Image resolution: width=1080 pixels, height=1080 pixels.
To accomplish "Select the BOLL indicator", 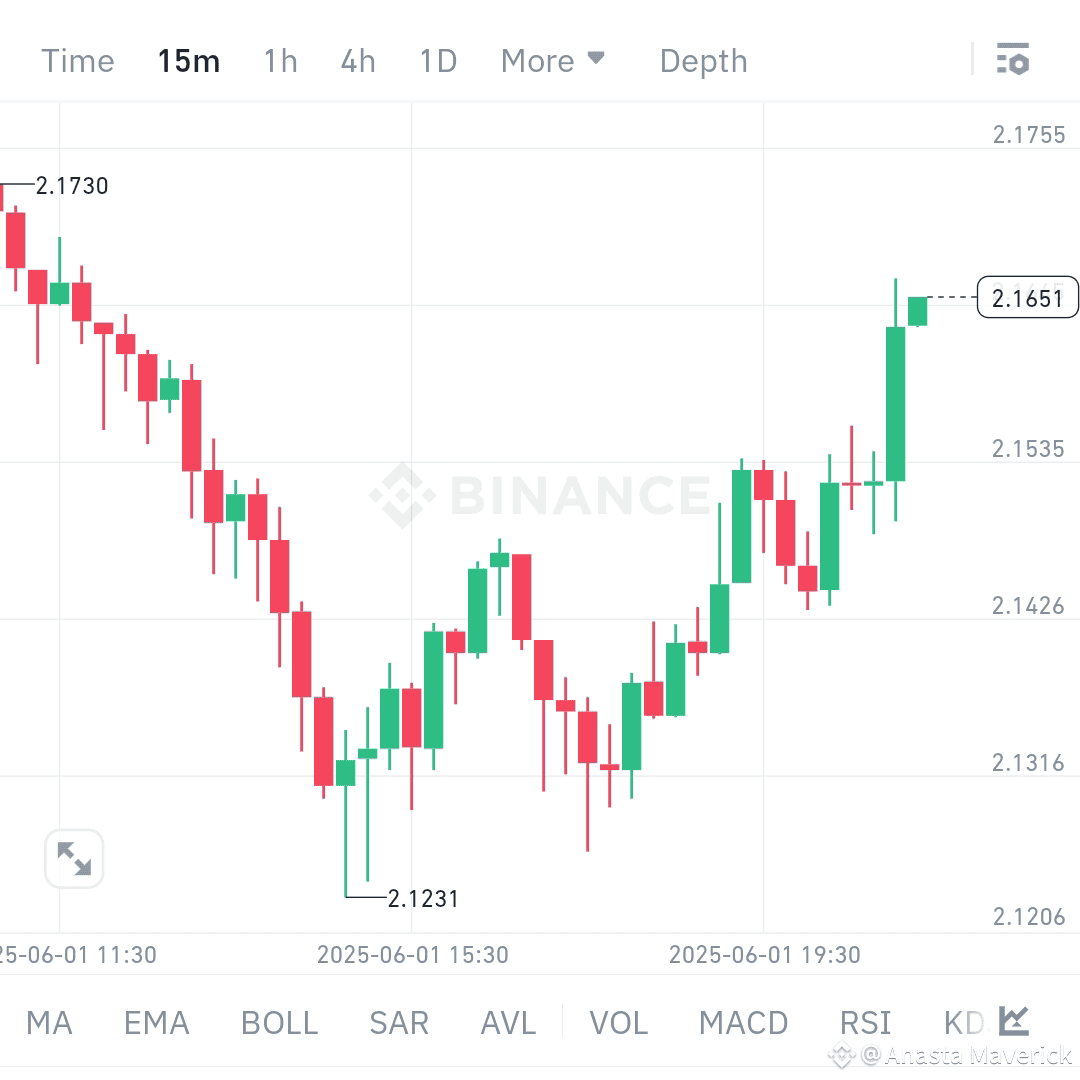I will 278,1022.
